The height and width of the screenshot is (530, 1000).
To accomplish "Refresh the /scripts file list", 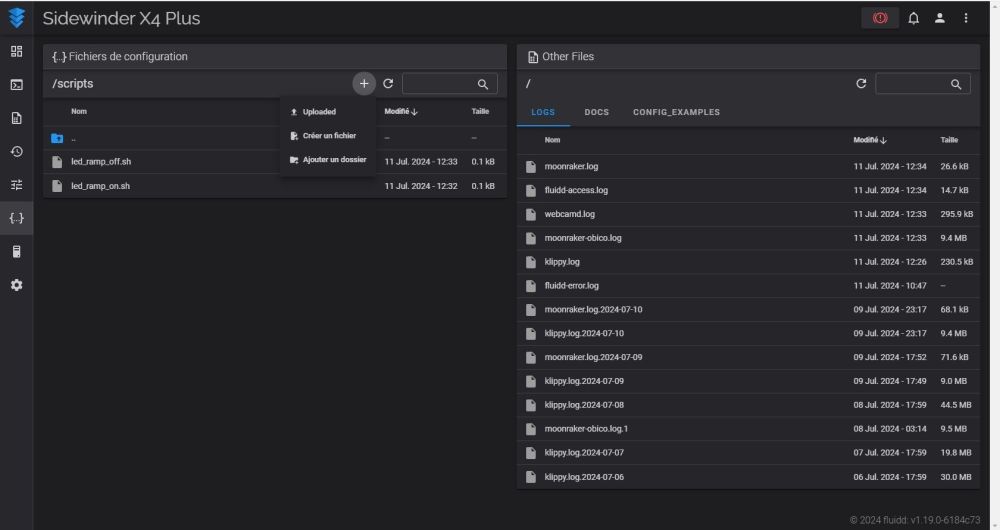I will (388, 84).
